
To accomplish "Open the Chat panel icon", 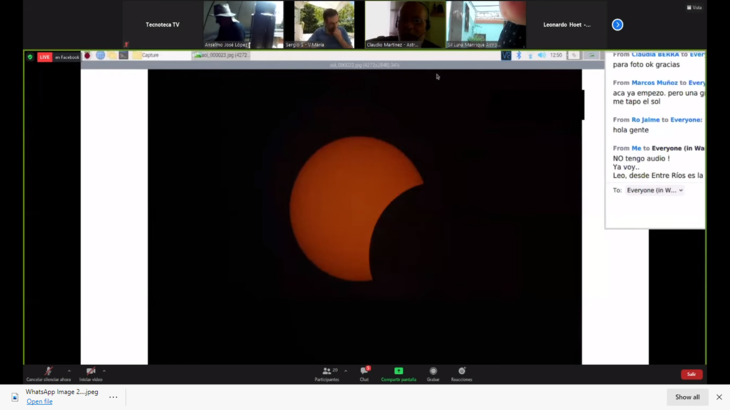I will click(x=364, y=372).
